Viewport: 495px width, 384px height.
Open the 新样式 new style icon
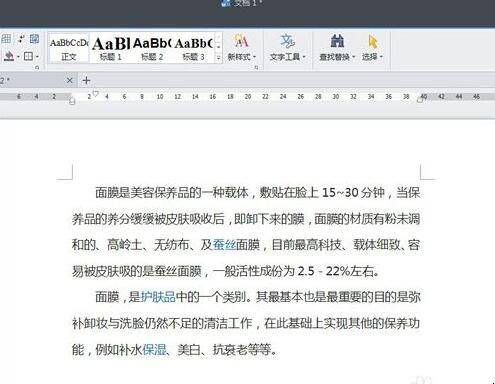[241, 41]
